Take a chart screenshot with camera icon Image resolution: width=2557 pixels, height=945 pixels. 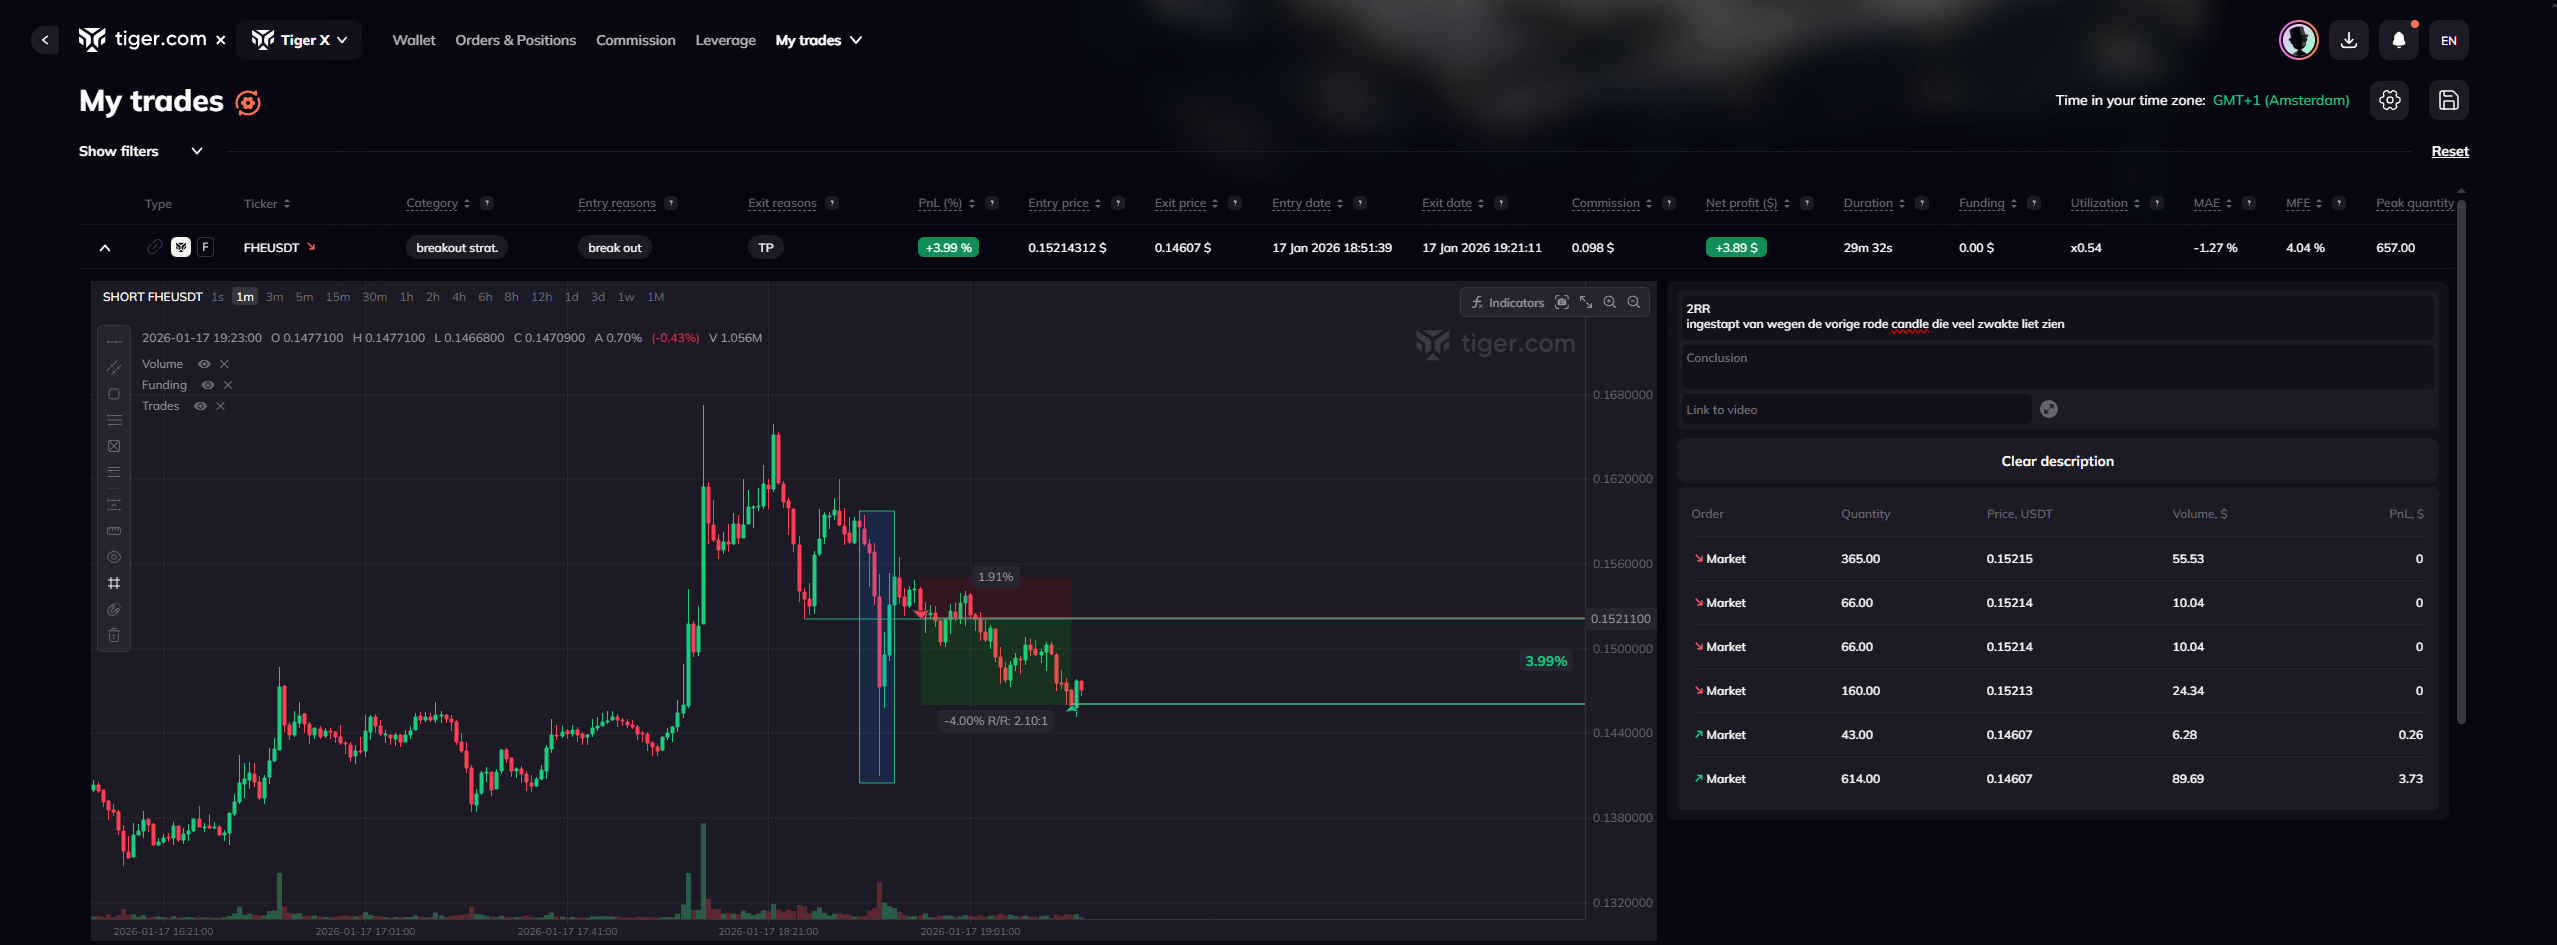(x=1561, y=302)
